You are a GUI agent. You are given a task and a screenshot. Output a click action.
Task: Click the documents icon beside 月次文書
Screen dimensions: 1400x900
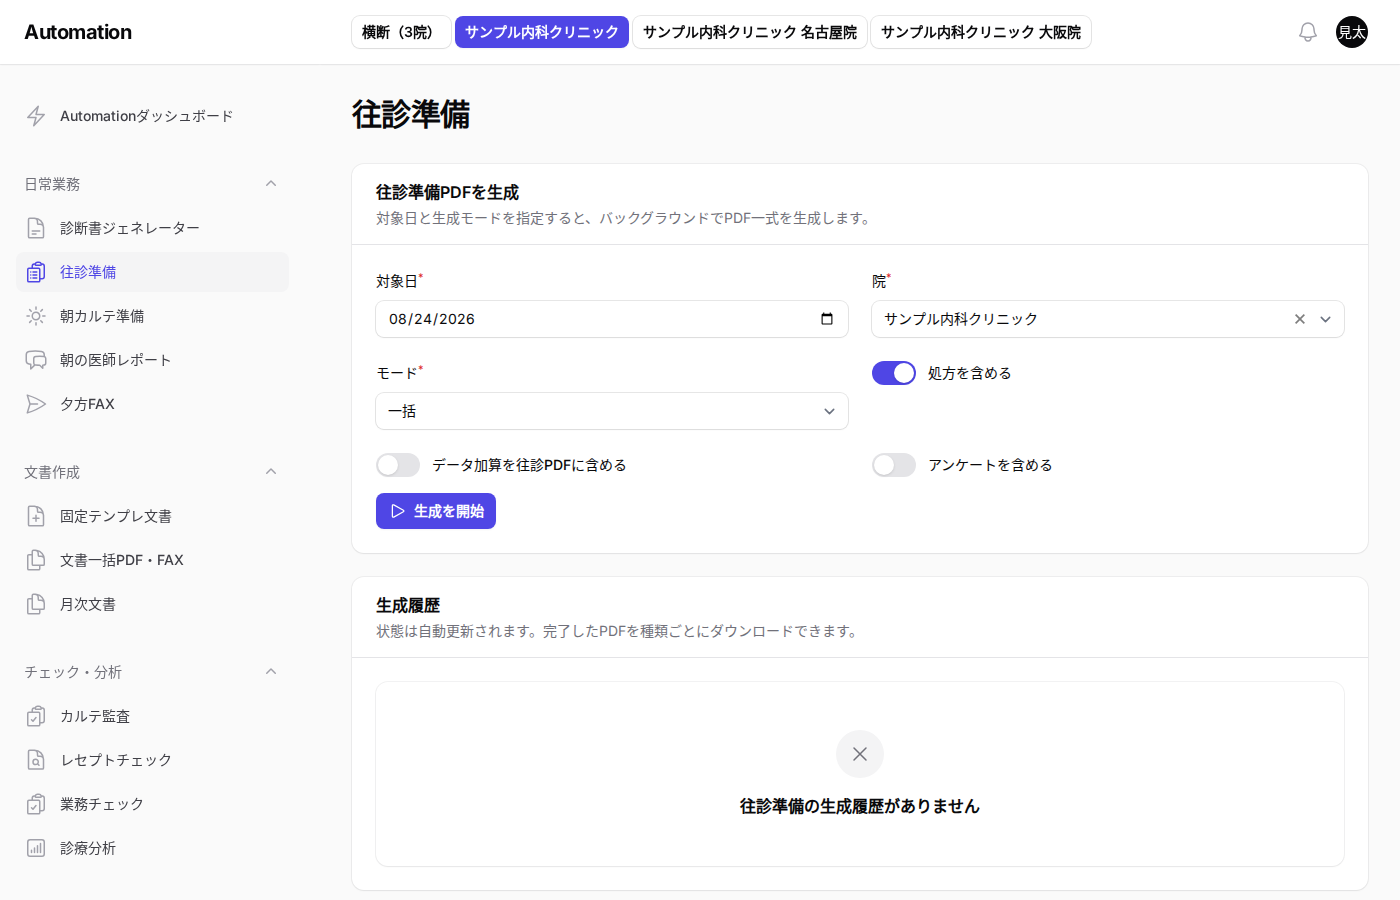tap(36, 604)
